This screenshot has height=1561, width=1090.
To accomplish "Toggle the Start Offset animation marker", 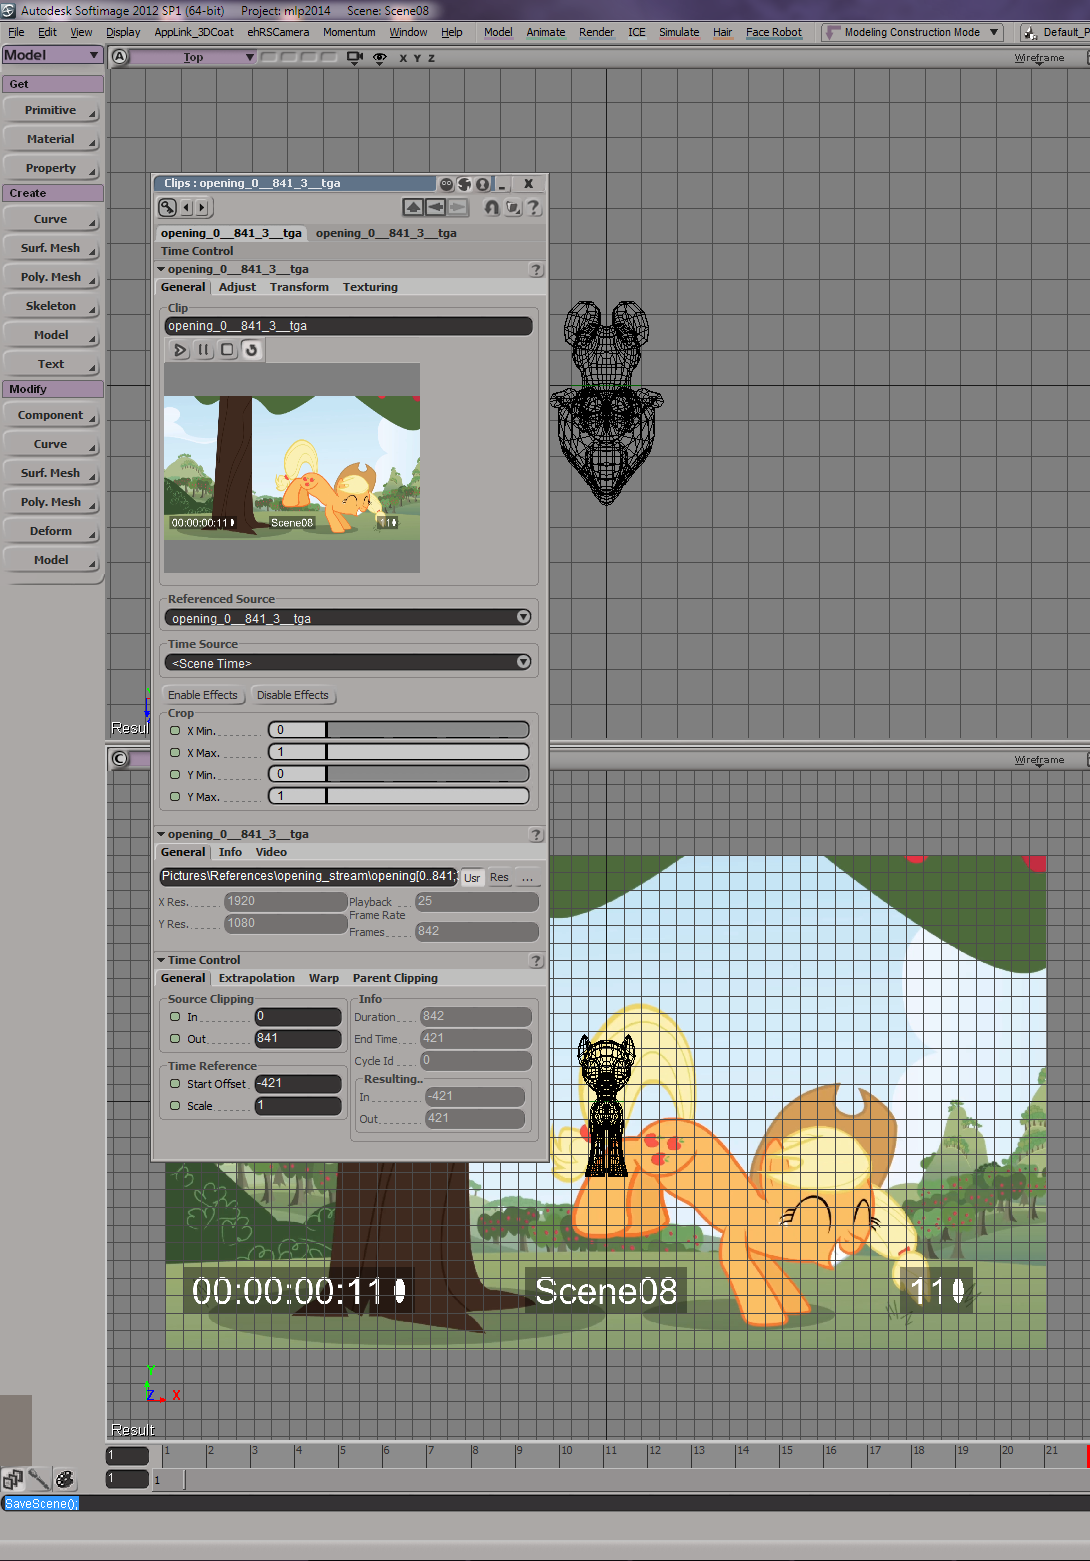I will pyautogui.click(x=175, y=1084).
